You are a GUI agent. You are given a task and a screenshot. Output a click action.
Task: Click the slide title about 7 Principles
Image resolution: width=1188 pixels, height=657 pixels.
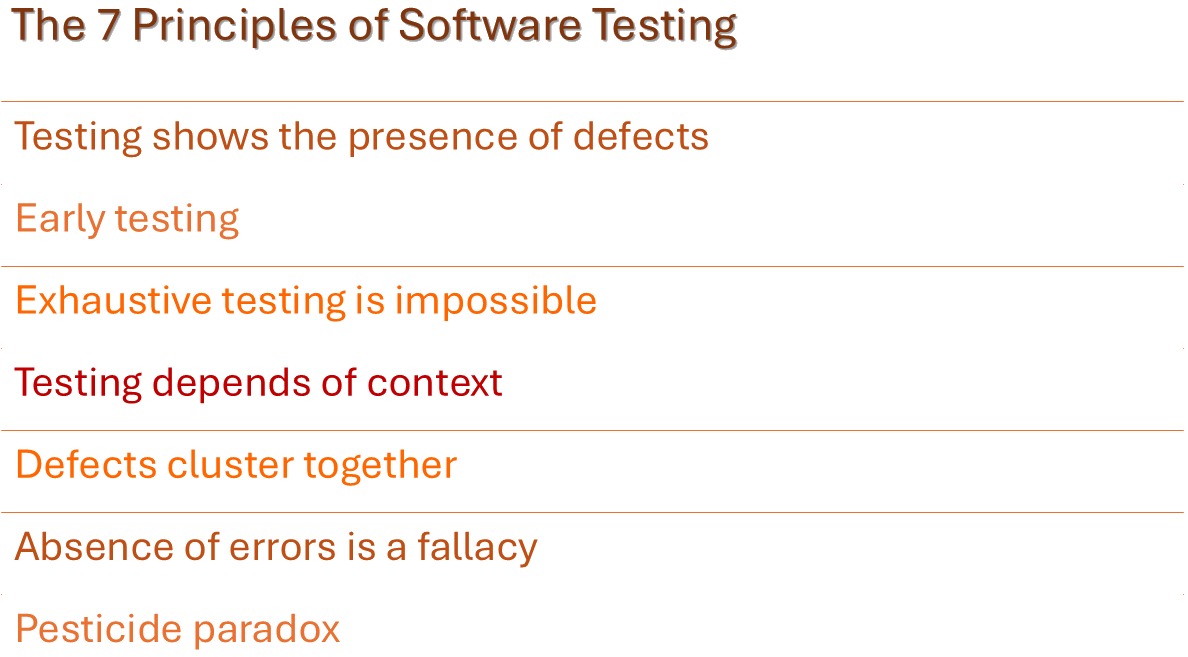tap(375, 26)
